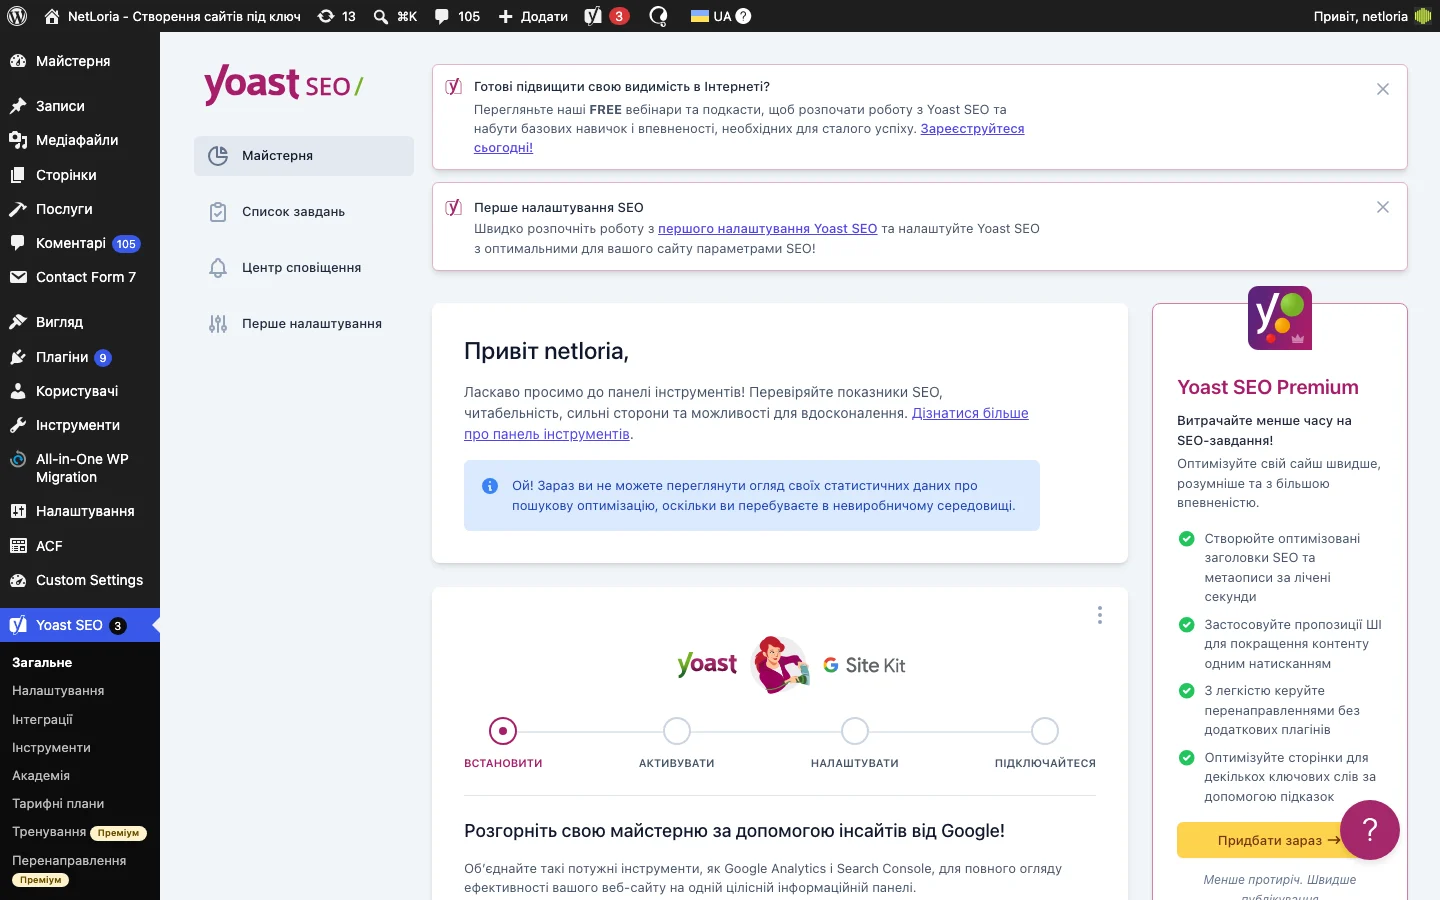Open the updates icon showing 13
The image size is (1440, 900).
click(x=336, y=16)
